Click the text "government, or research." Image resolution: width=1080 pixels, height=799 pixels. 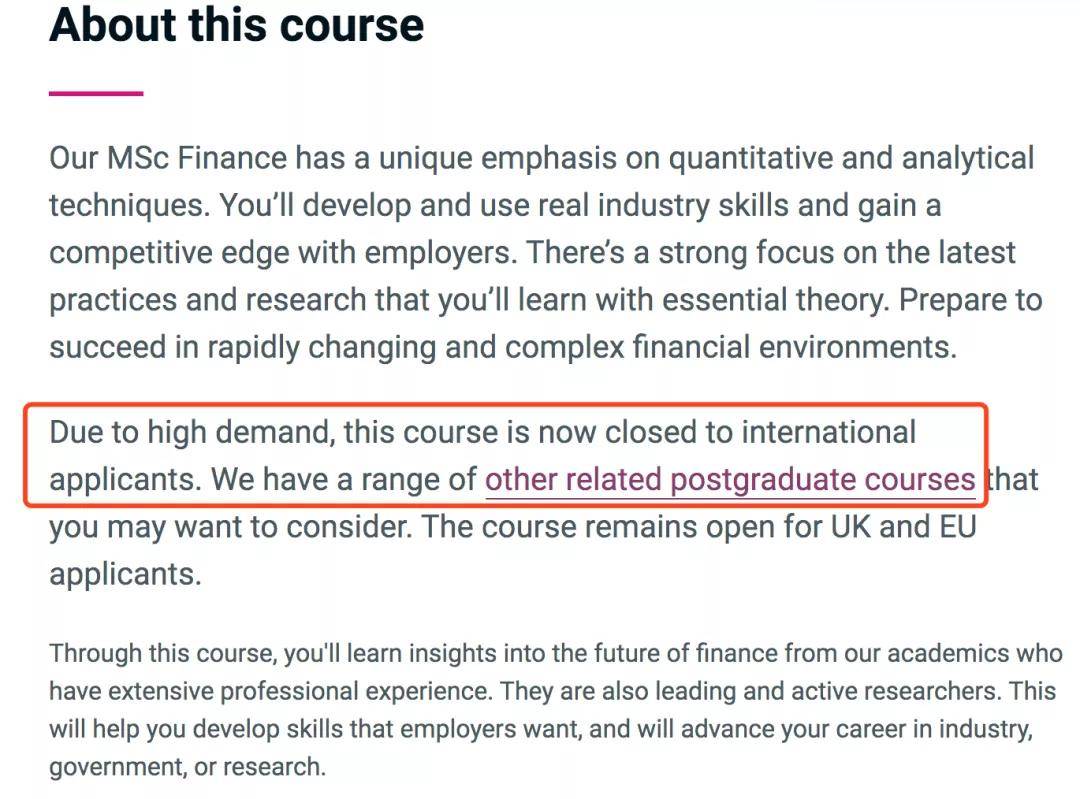point(187,767)
